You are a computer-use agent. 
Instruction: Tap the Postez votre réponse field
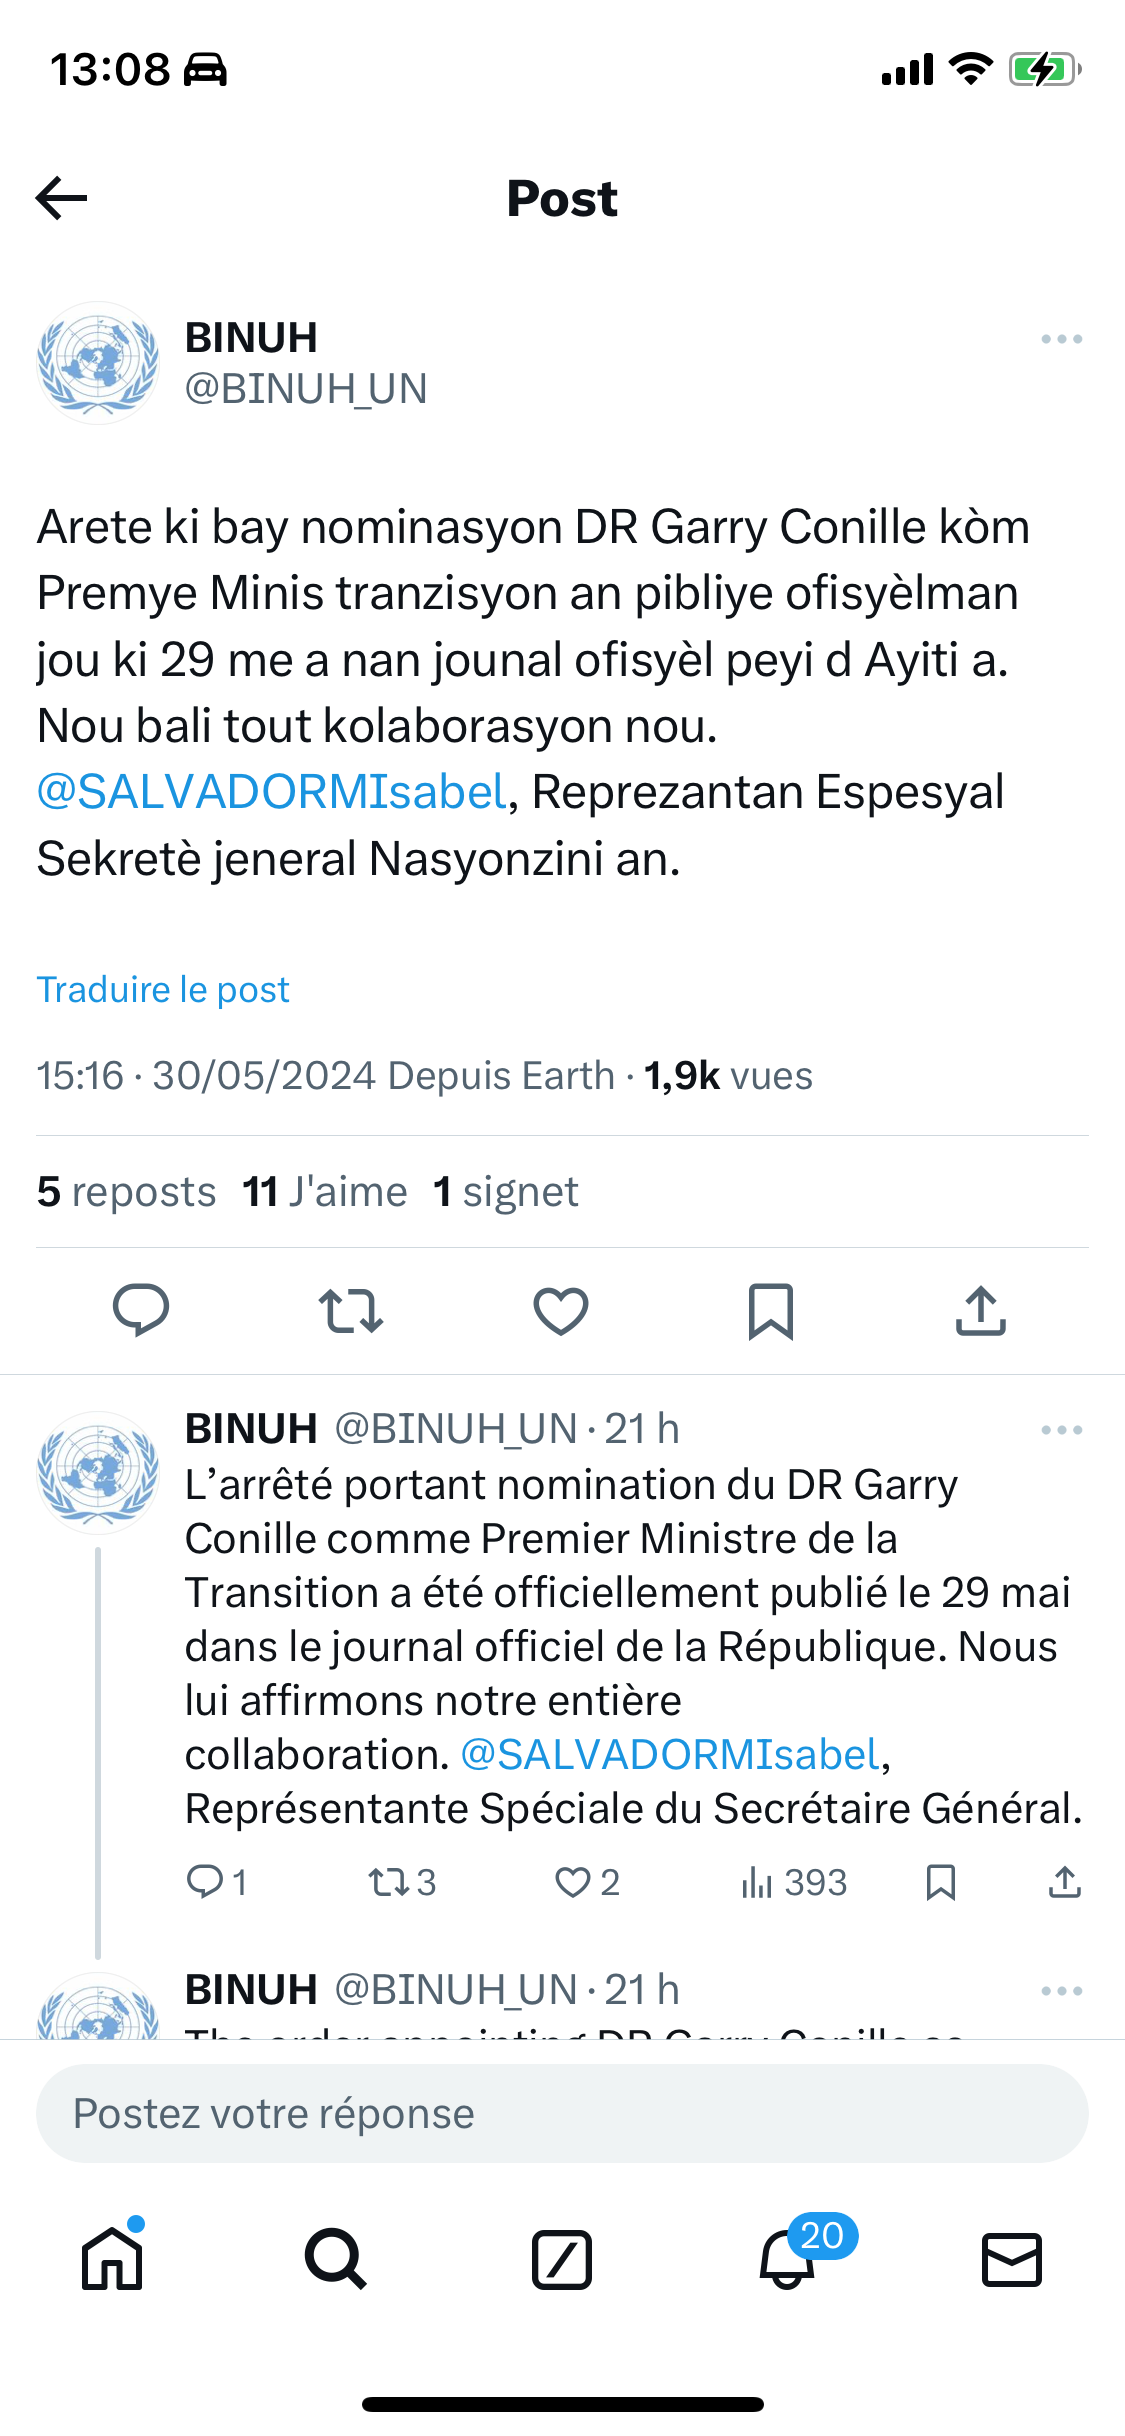tap(562, 2113)
